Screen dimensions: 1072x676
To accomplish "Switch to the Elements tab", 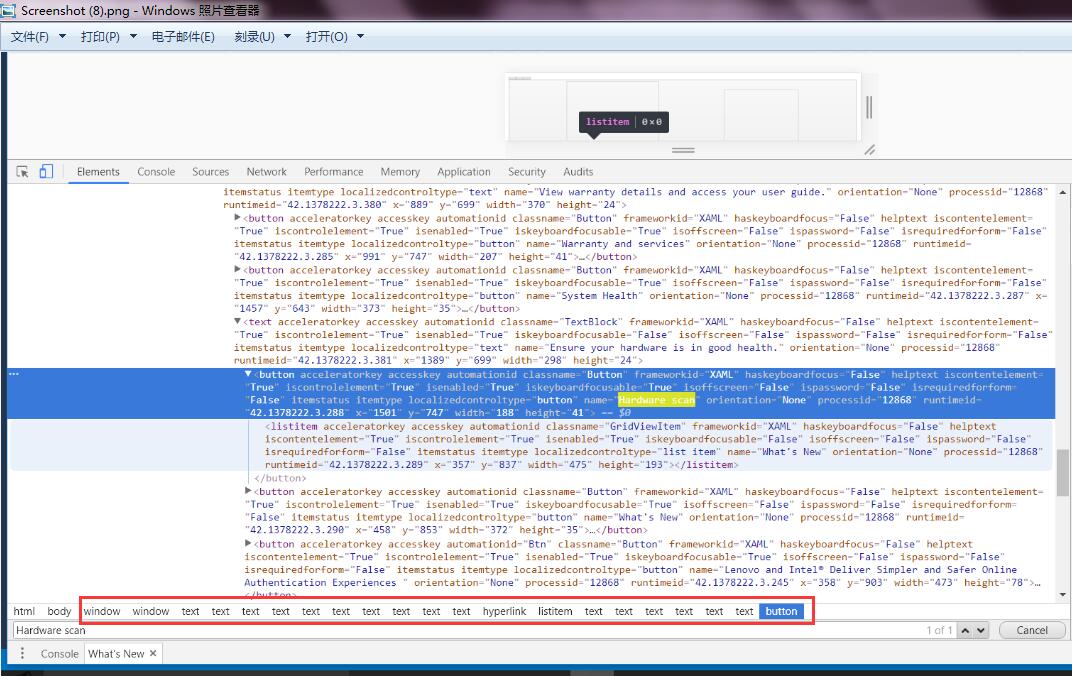I will click(98, 172).
